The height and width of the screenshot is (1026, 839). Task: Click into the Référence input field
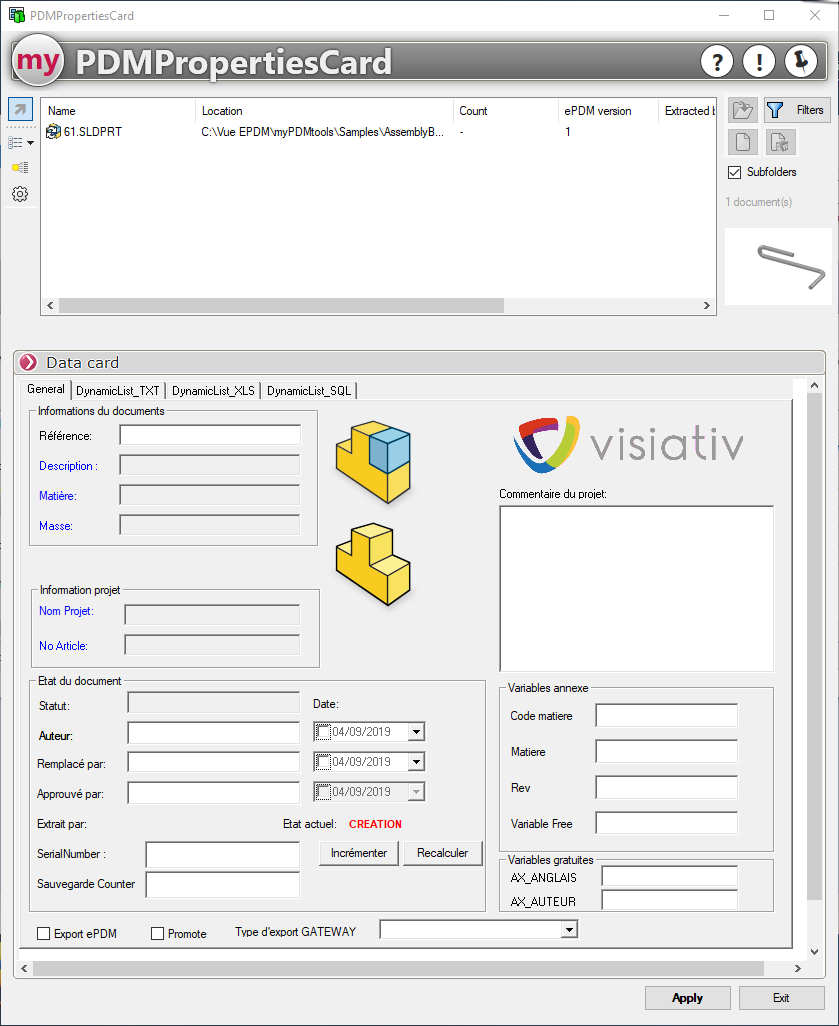(210, 435)
